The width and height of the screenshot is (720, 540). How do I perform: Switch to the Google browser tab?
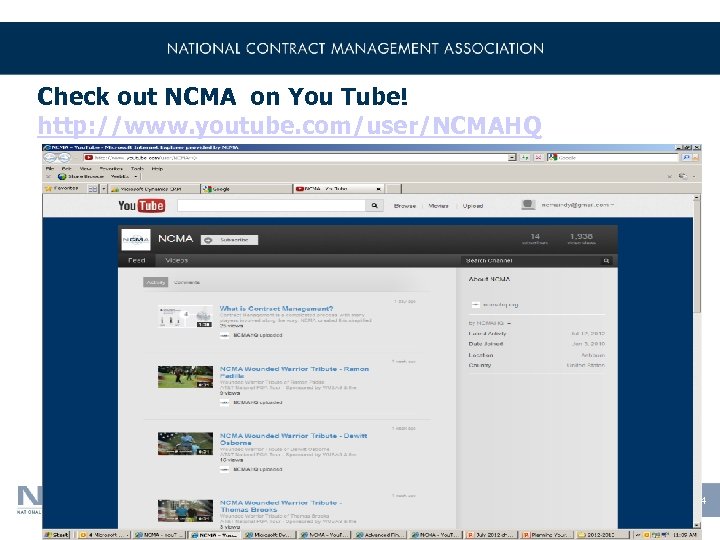click(247, 189)
